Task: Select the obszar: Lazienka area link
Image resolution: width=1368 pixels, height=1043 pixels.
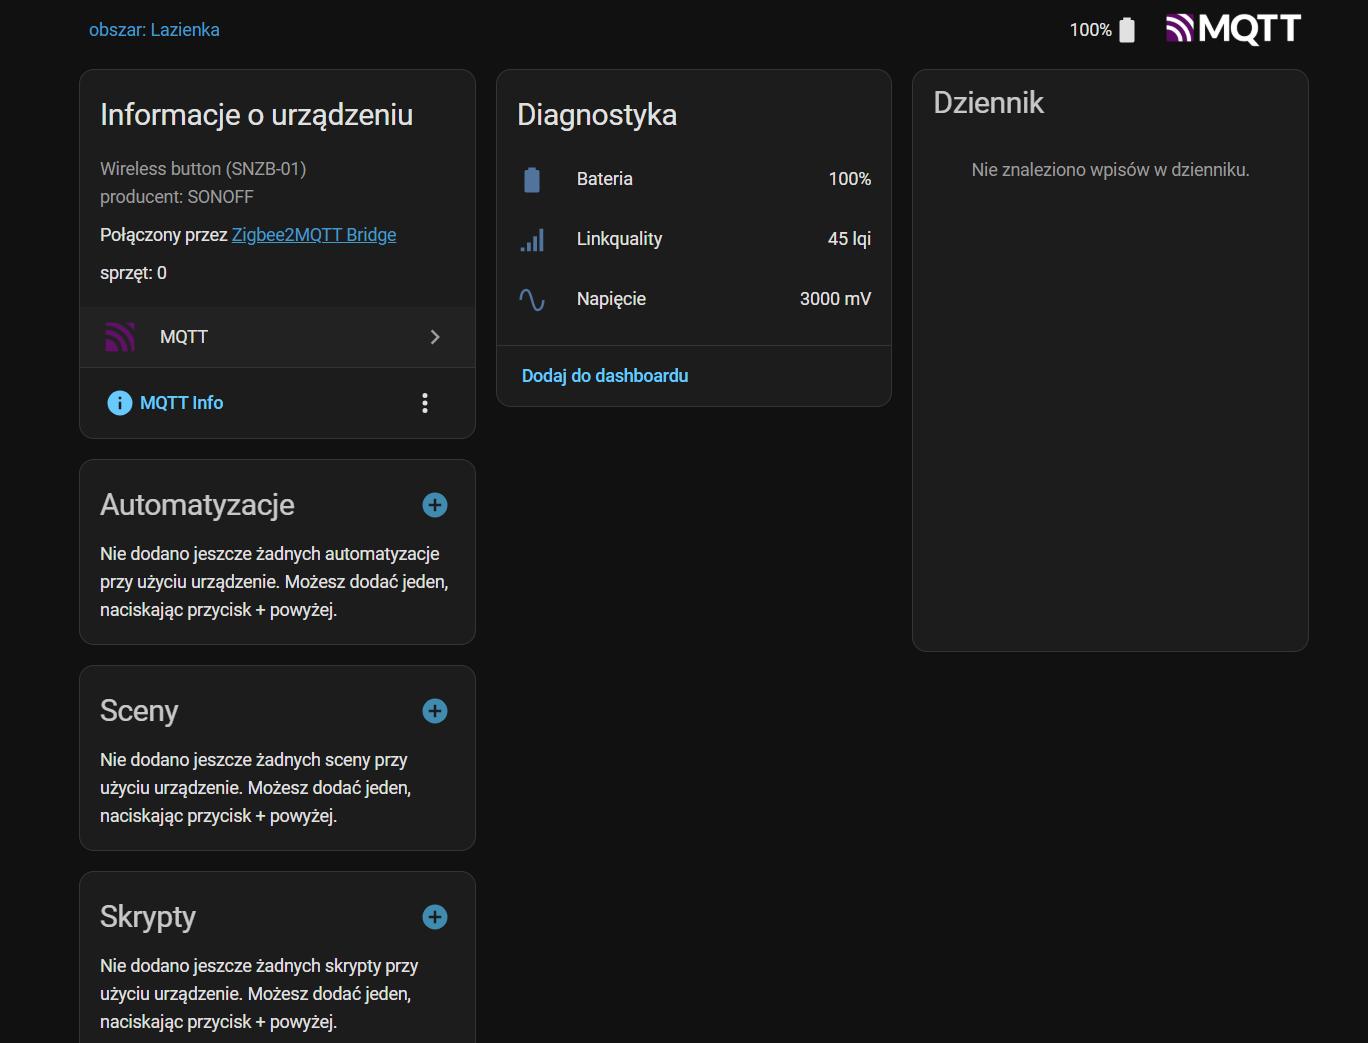Action: coord(154,30)
